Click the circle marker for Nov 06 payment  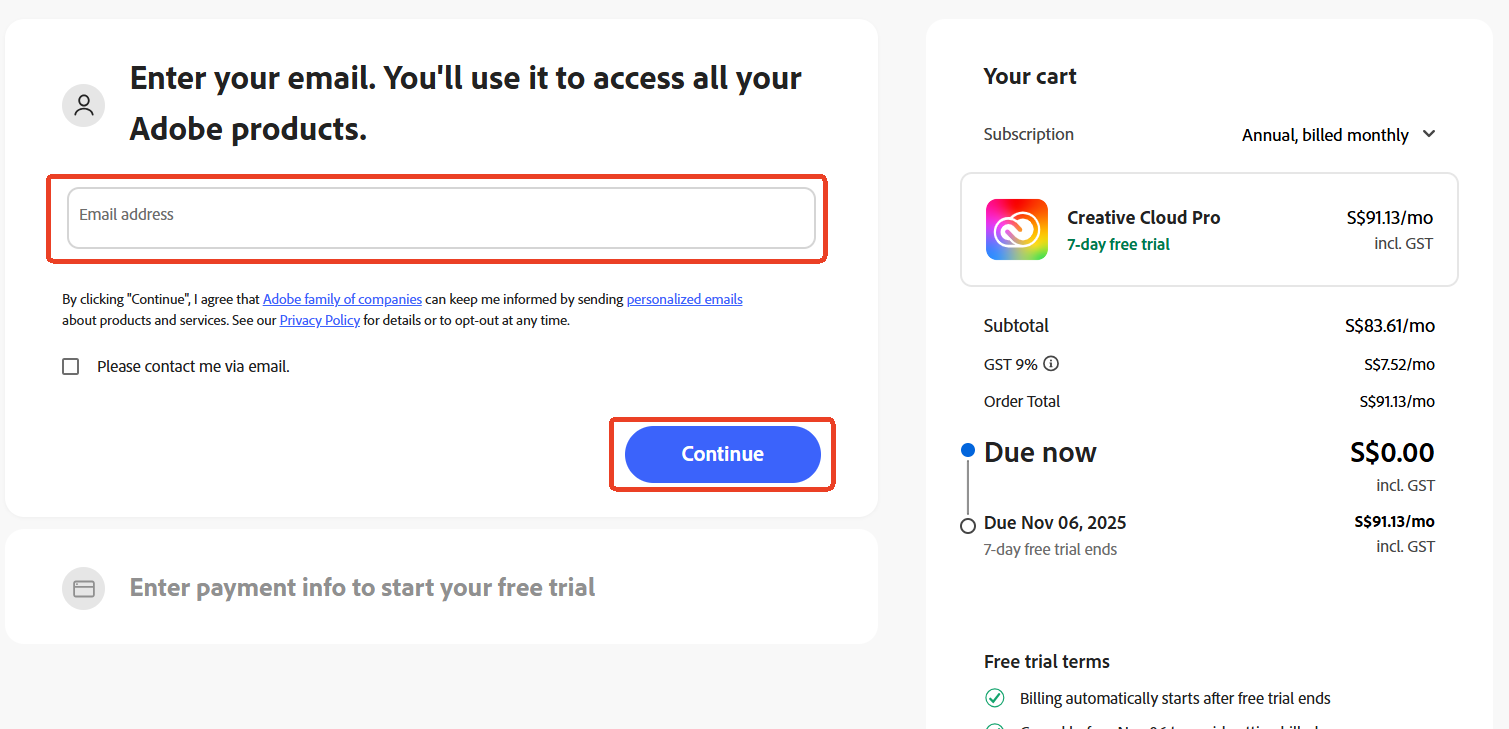(967, 525)
